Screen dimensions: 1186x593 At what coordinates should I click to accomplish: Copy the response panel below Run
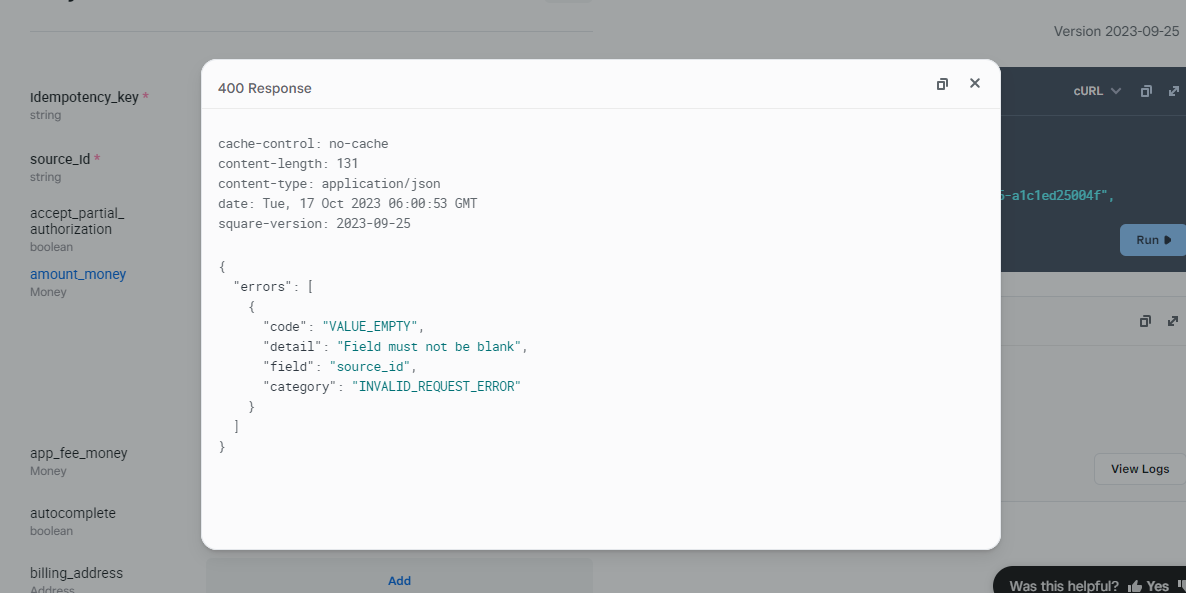click(x=1146, y=321)
